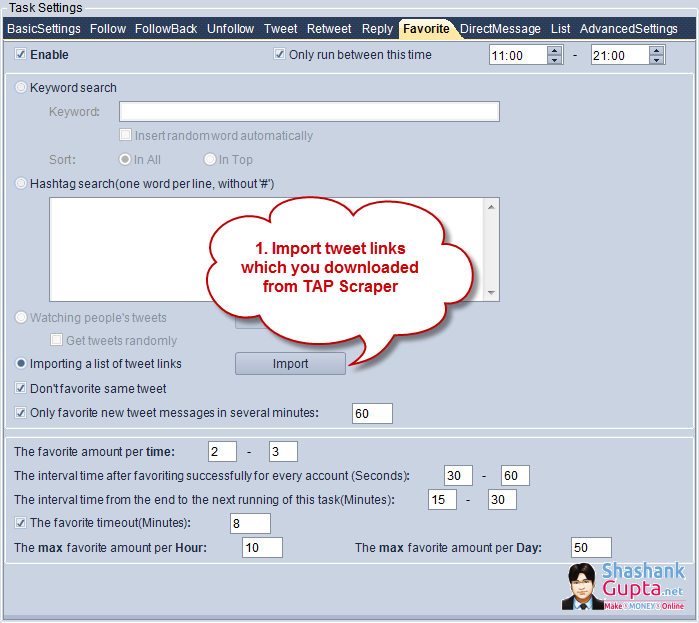Click favorite amount per time maximum field
The image size is (699, 623).
tap(283, 452)
